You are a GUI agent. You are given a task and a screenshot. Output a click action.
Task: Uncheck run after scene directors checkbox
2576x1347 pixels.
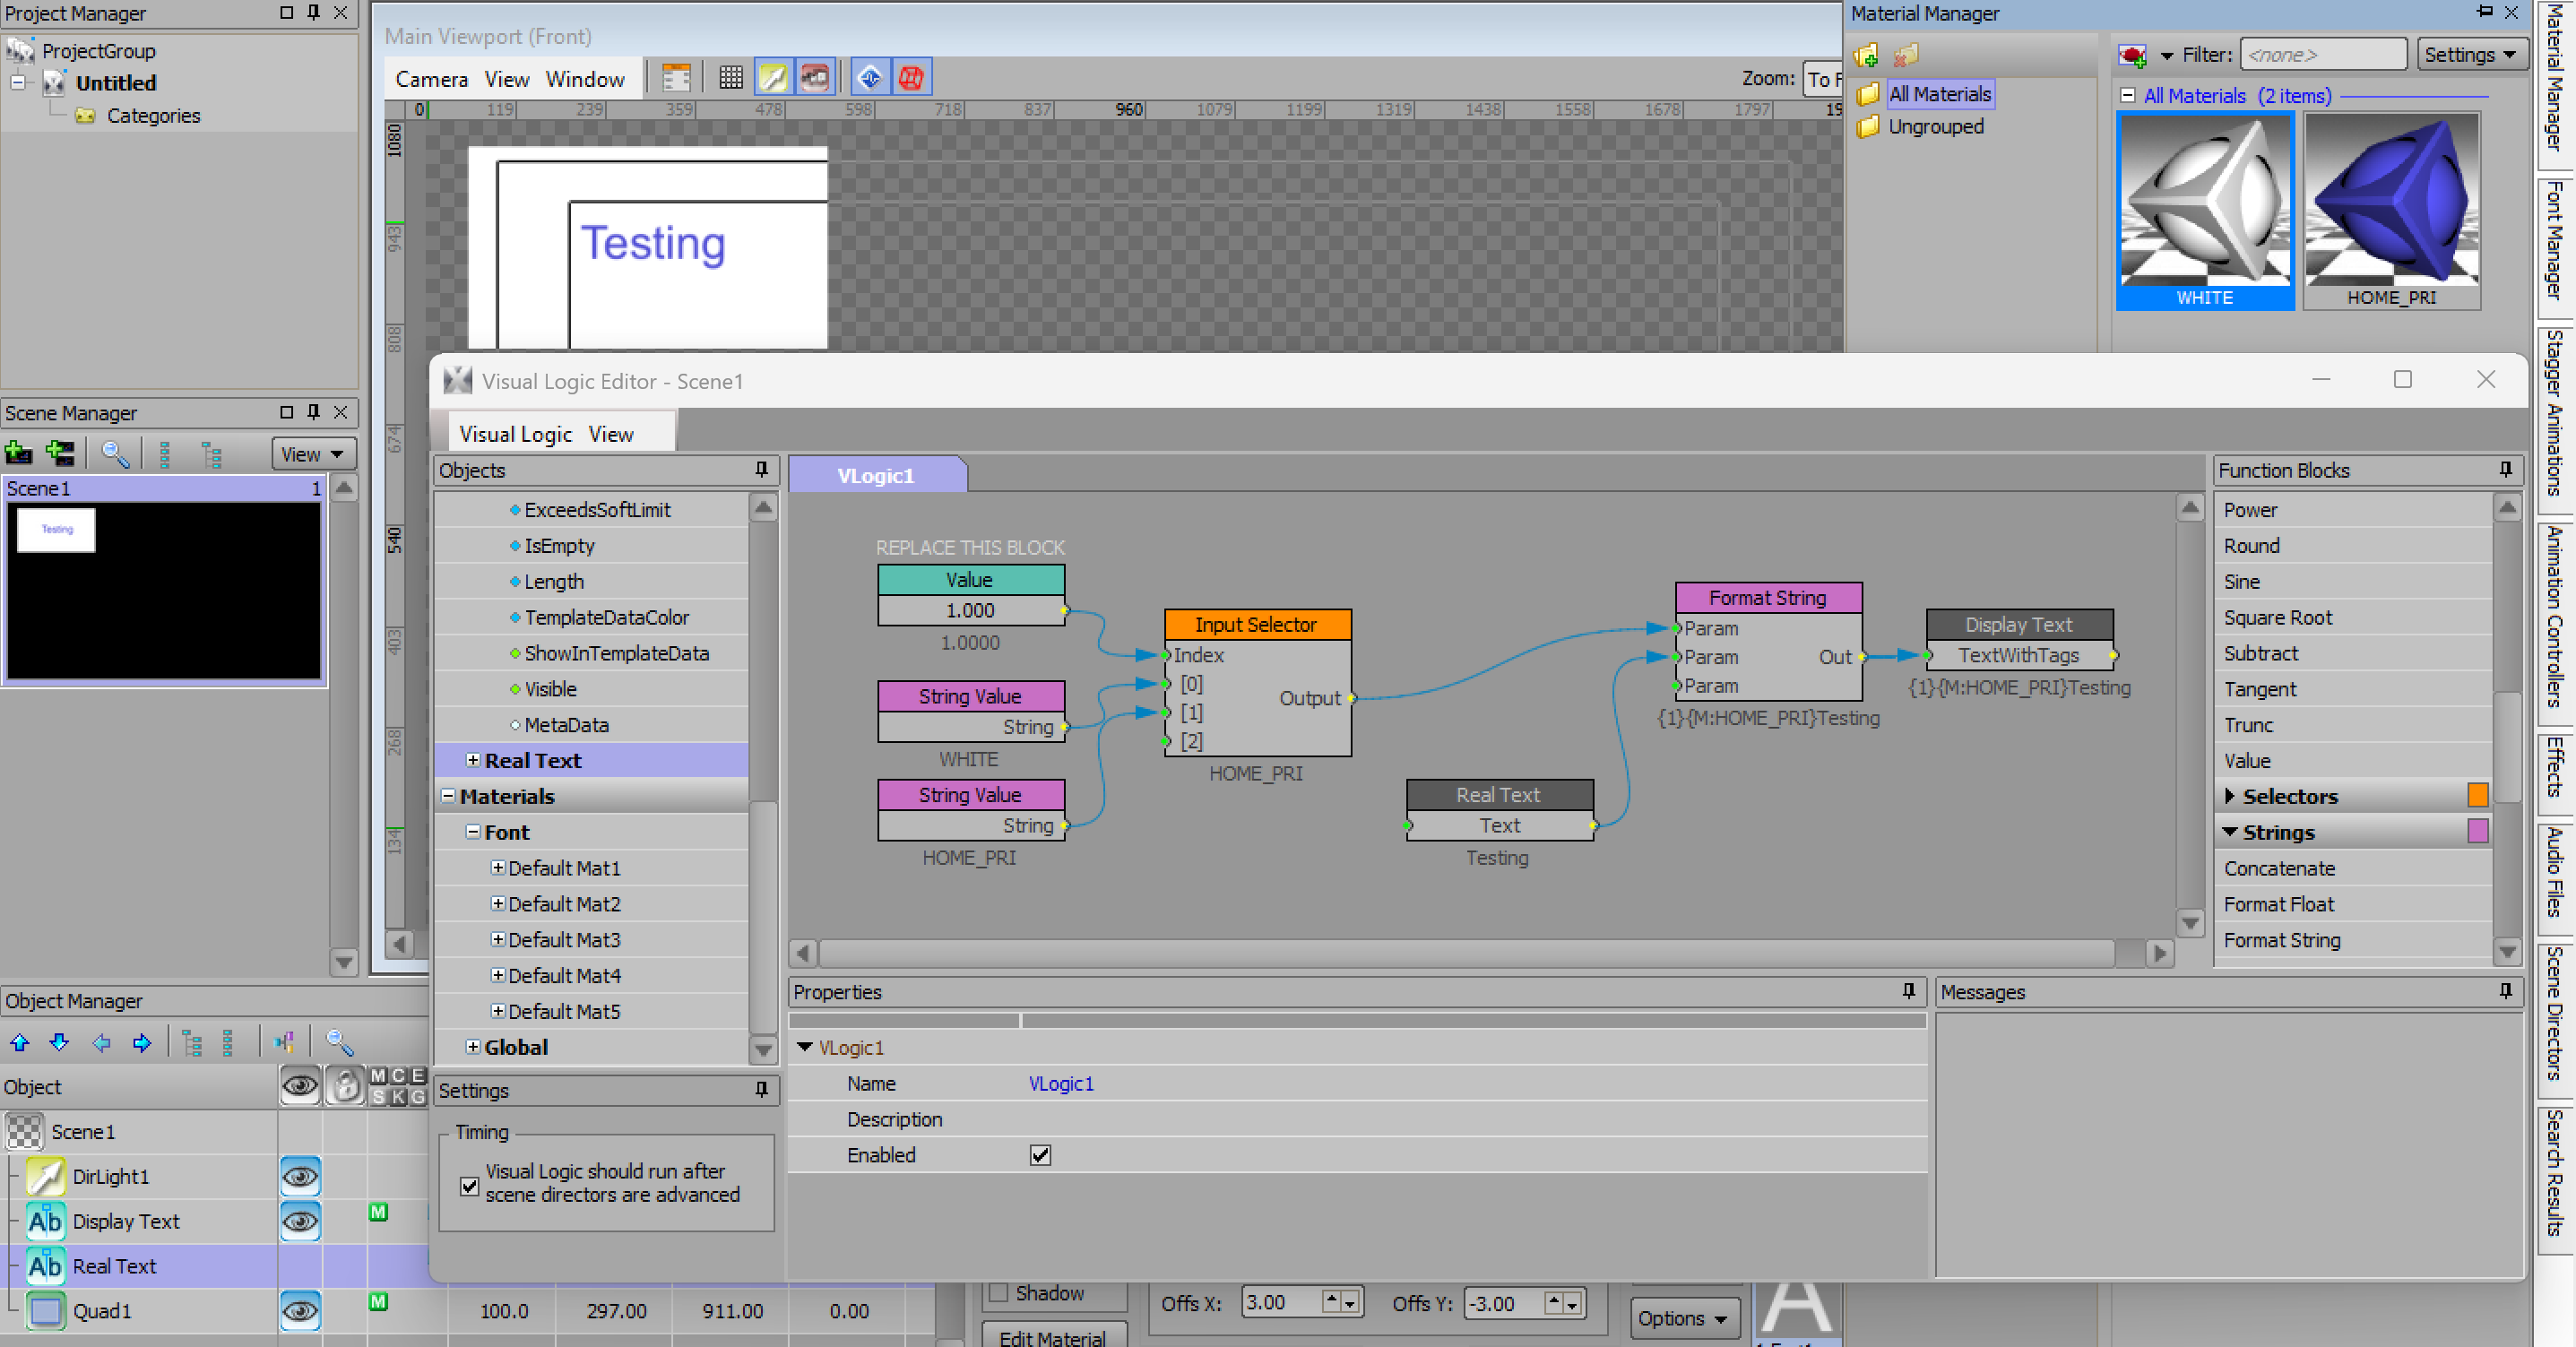pos(469,1185)
